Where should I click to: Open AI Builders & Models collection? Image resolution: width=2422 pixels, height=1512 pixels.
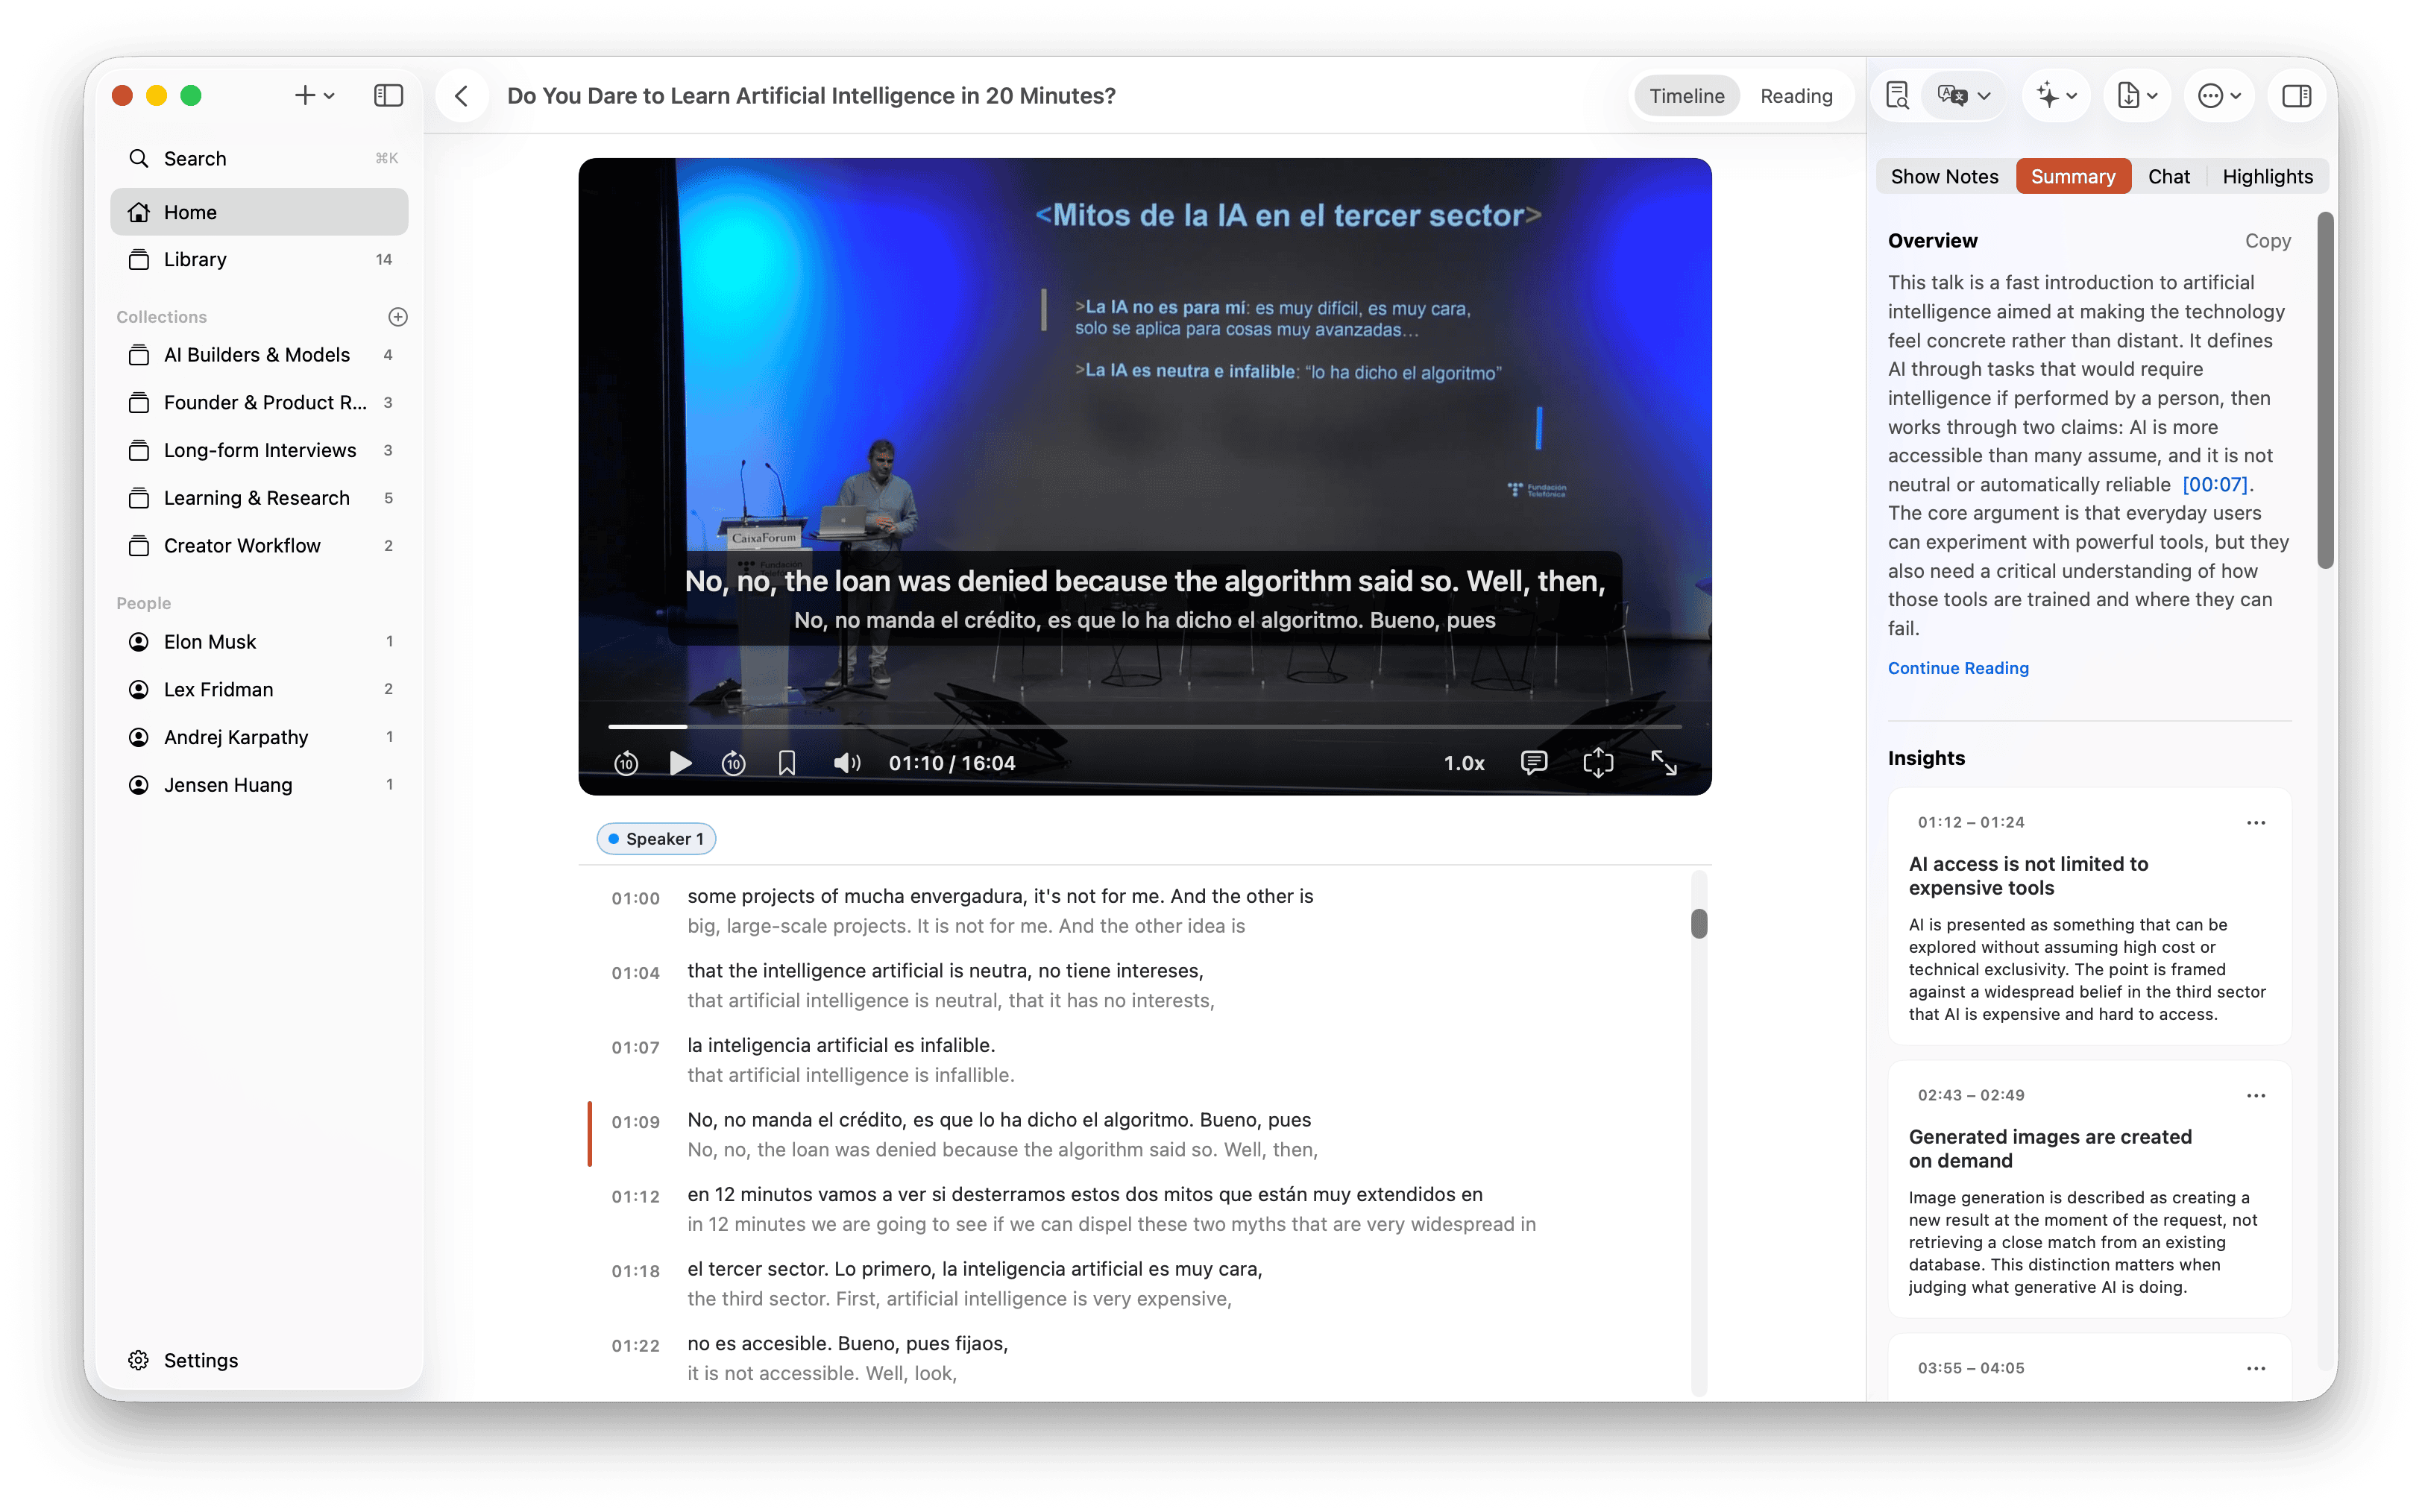point(259,355)
